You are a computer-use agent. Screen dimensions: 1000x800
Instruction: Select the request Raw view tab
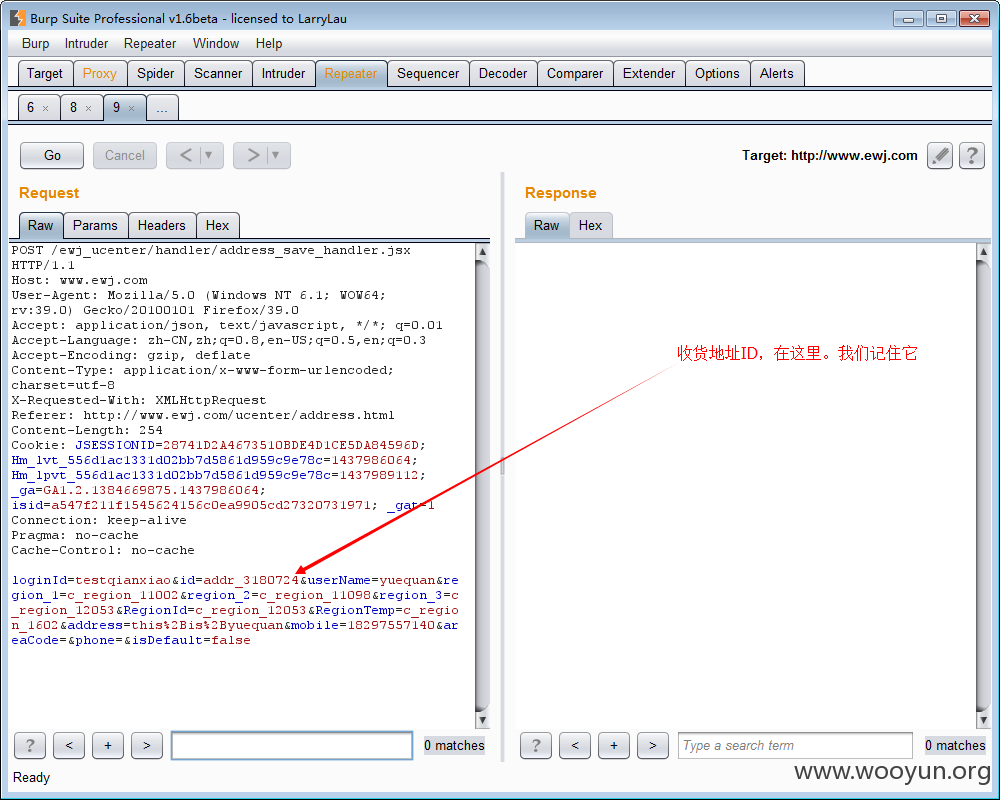[x=40, y=225]
